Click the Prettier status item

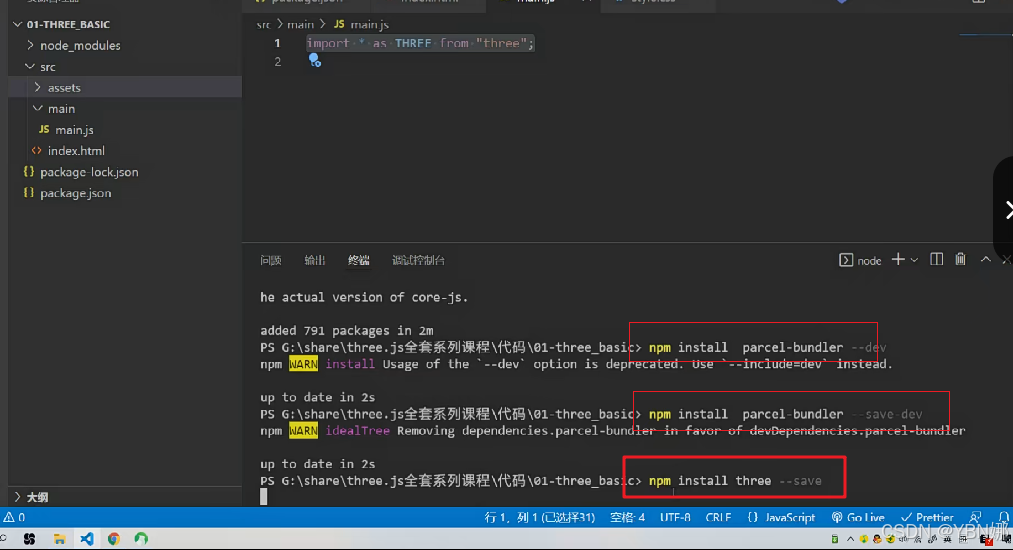coord(927,518)
